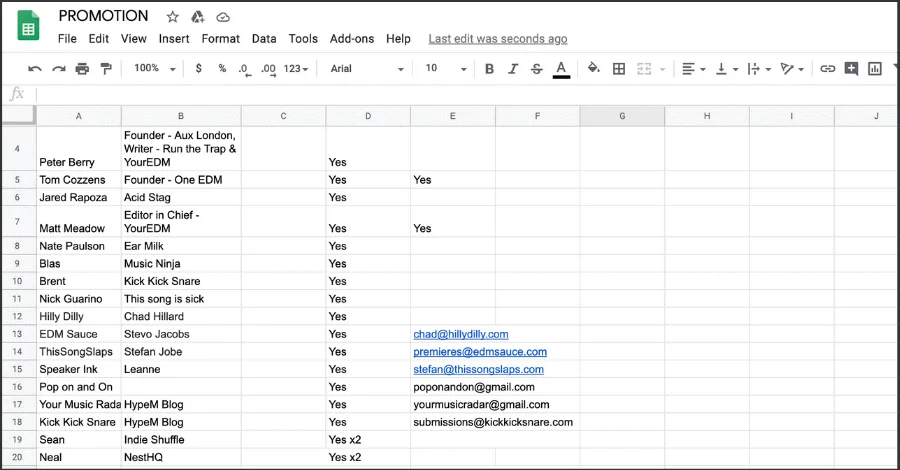The height and width of the screenshot is (470, 900).
Task: Check cloud save status icon
Action: [223, 17]
